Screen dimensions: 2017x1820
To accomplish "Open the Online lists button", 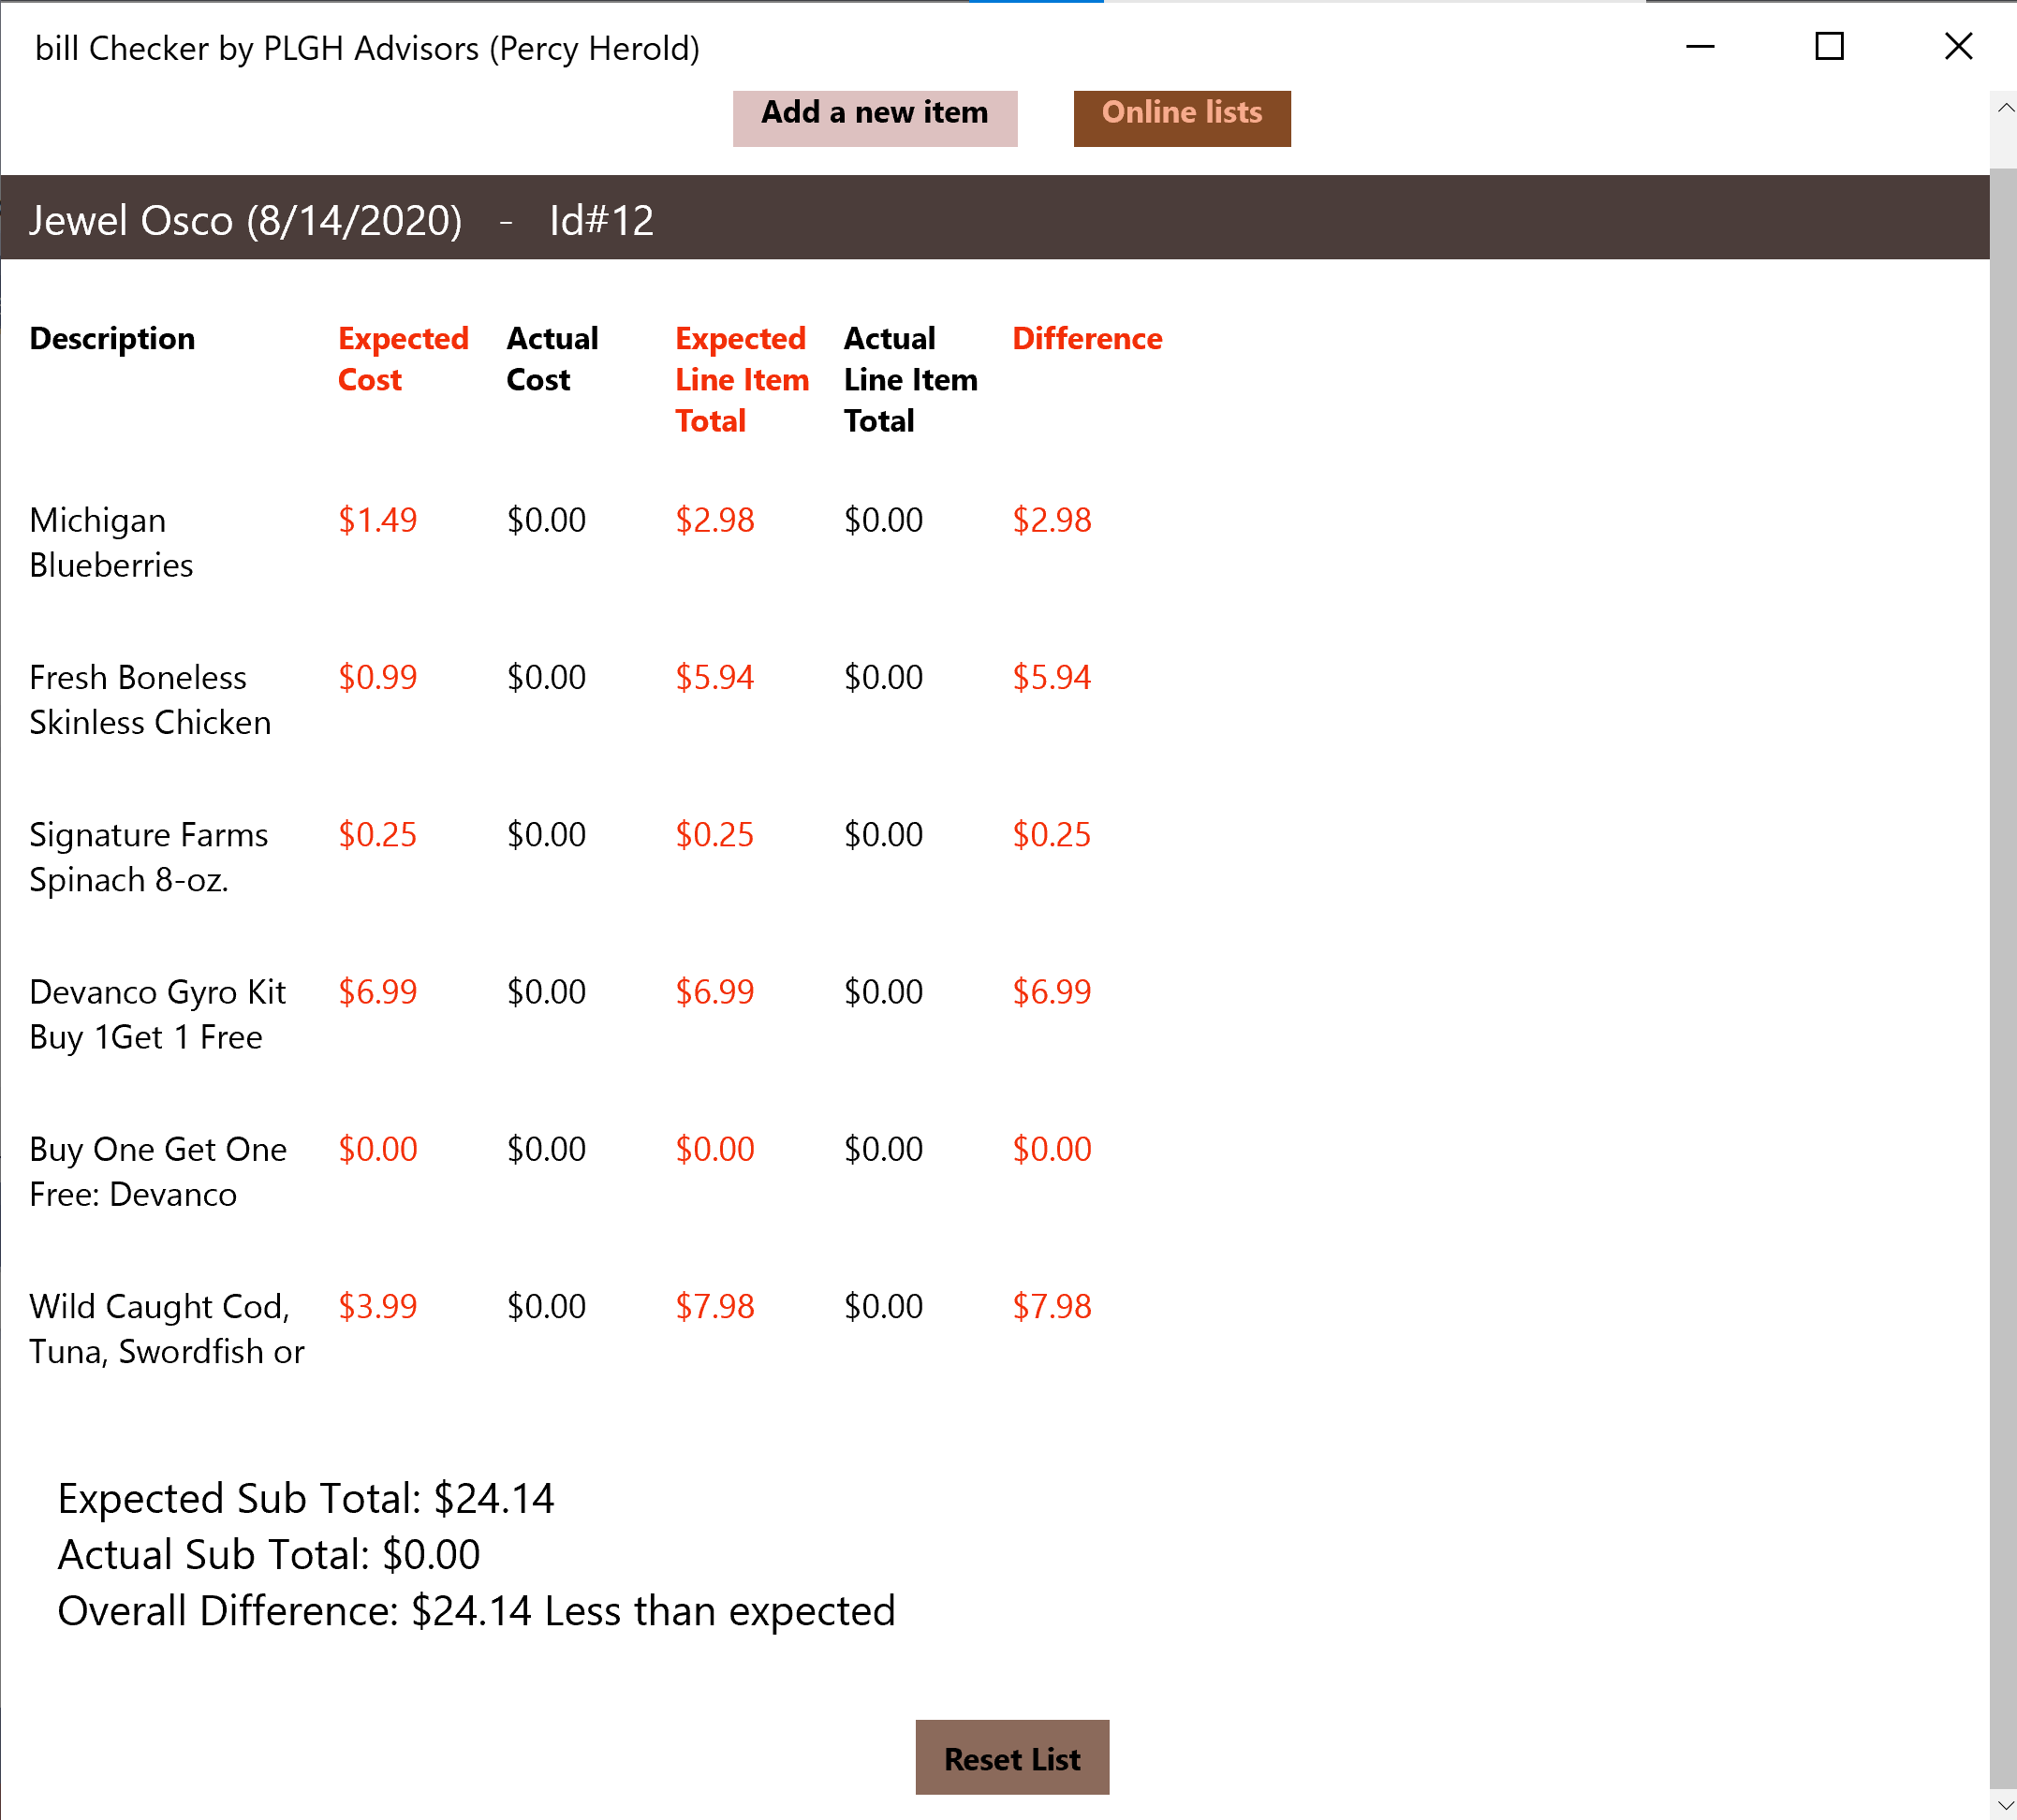I will (1181, 117).
